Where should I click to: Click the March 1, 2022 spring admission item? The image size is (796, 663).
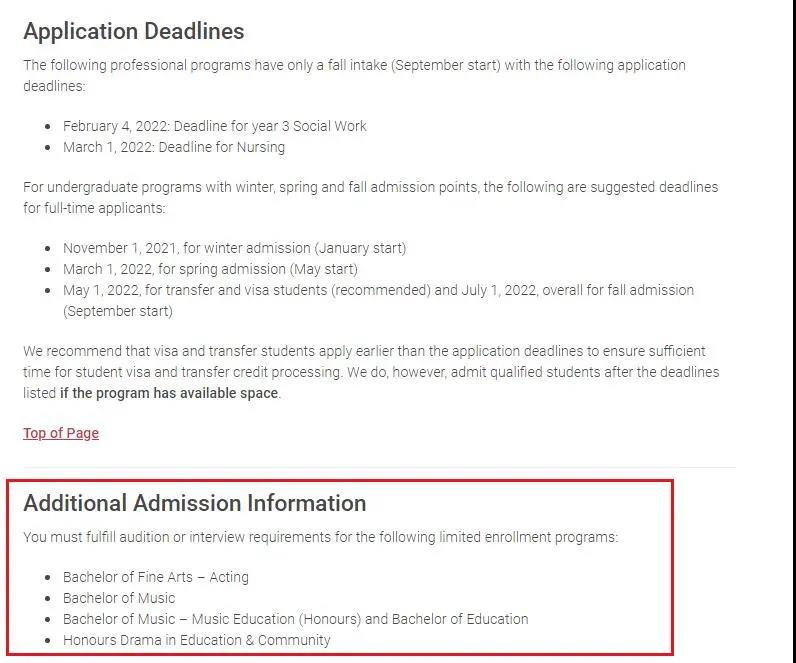click(x=210, y=269)
